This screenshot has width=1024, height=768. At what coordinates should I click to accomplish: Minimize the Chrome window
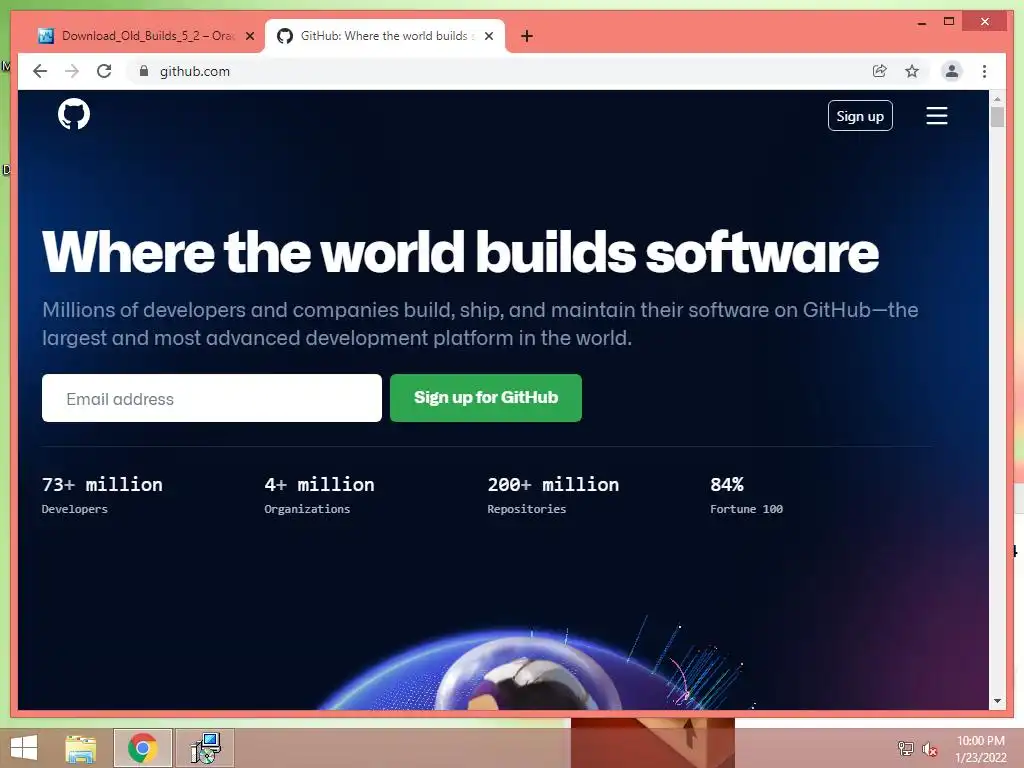point(921,22)
